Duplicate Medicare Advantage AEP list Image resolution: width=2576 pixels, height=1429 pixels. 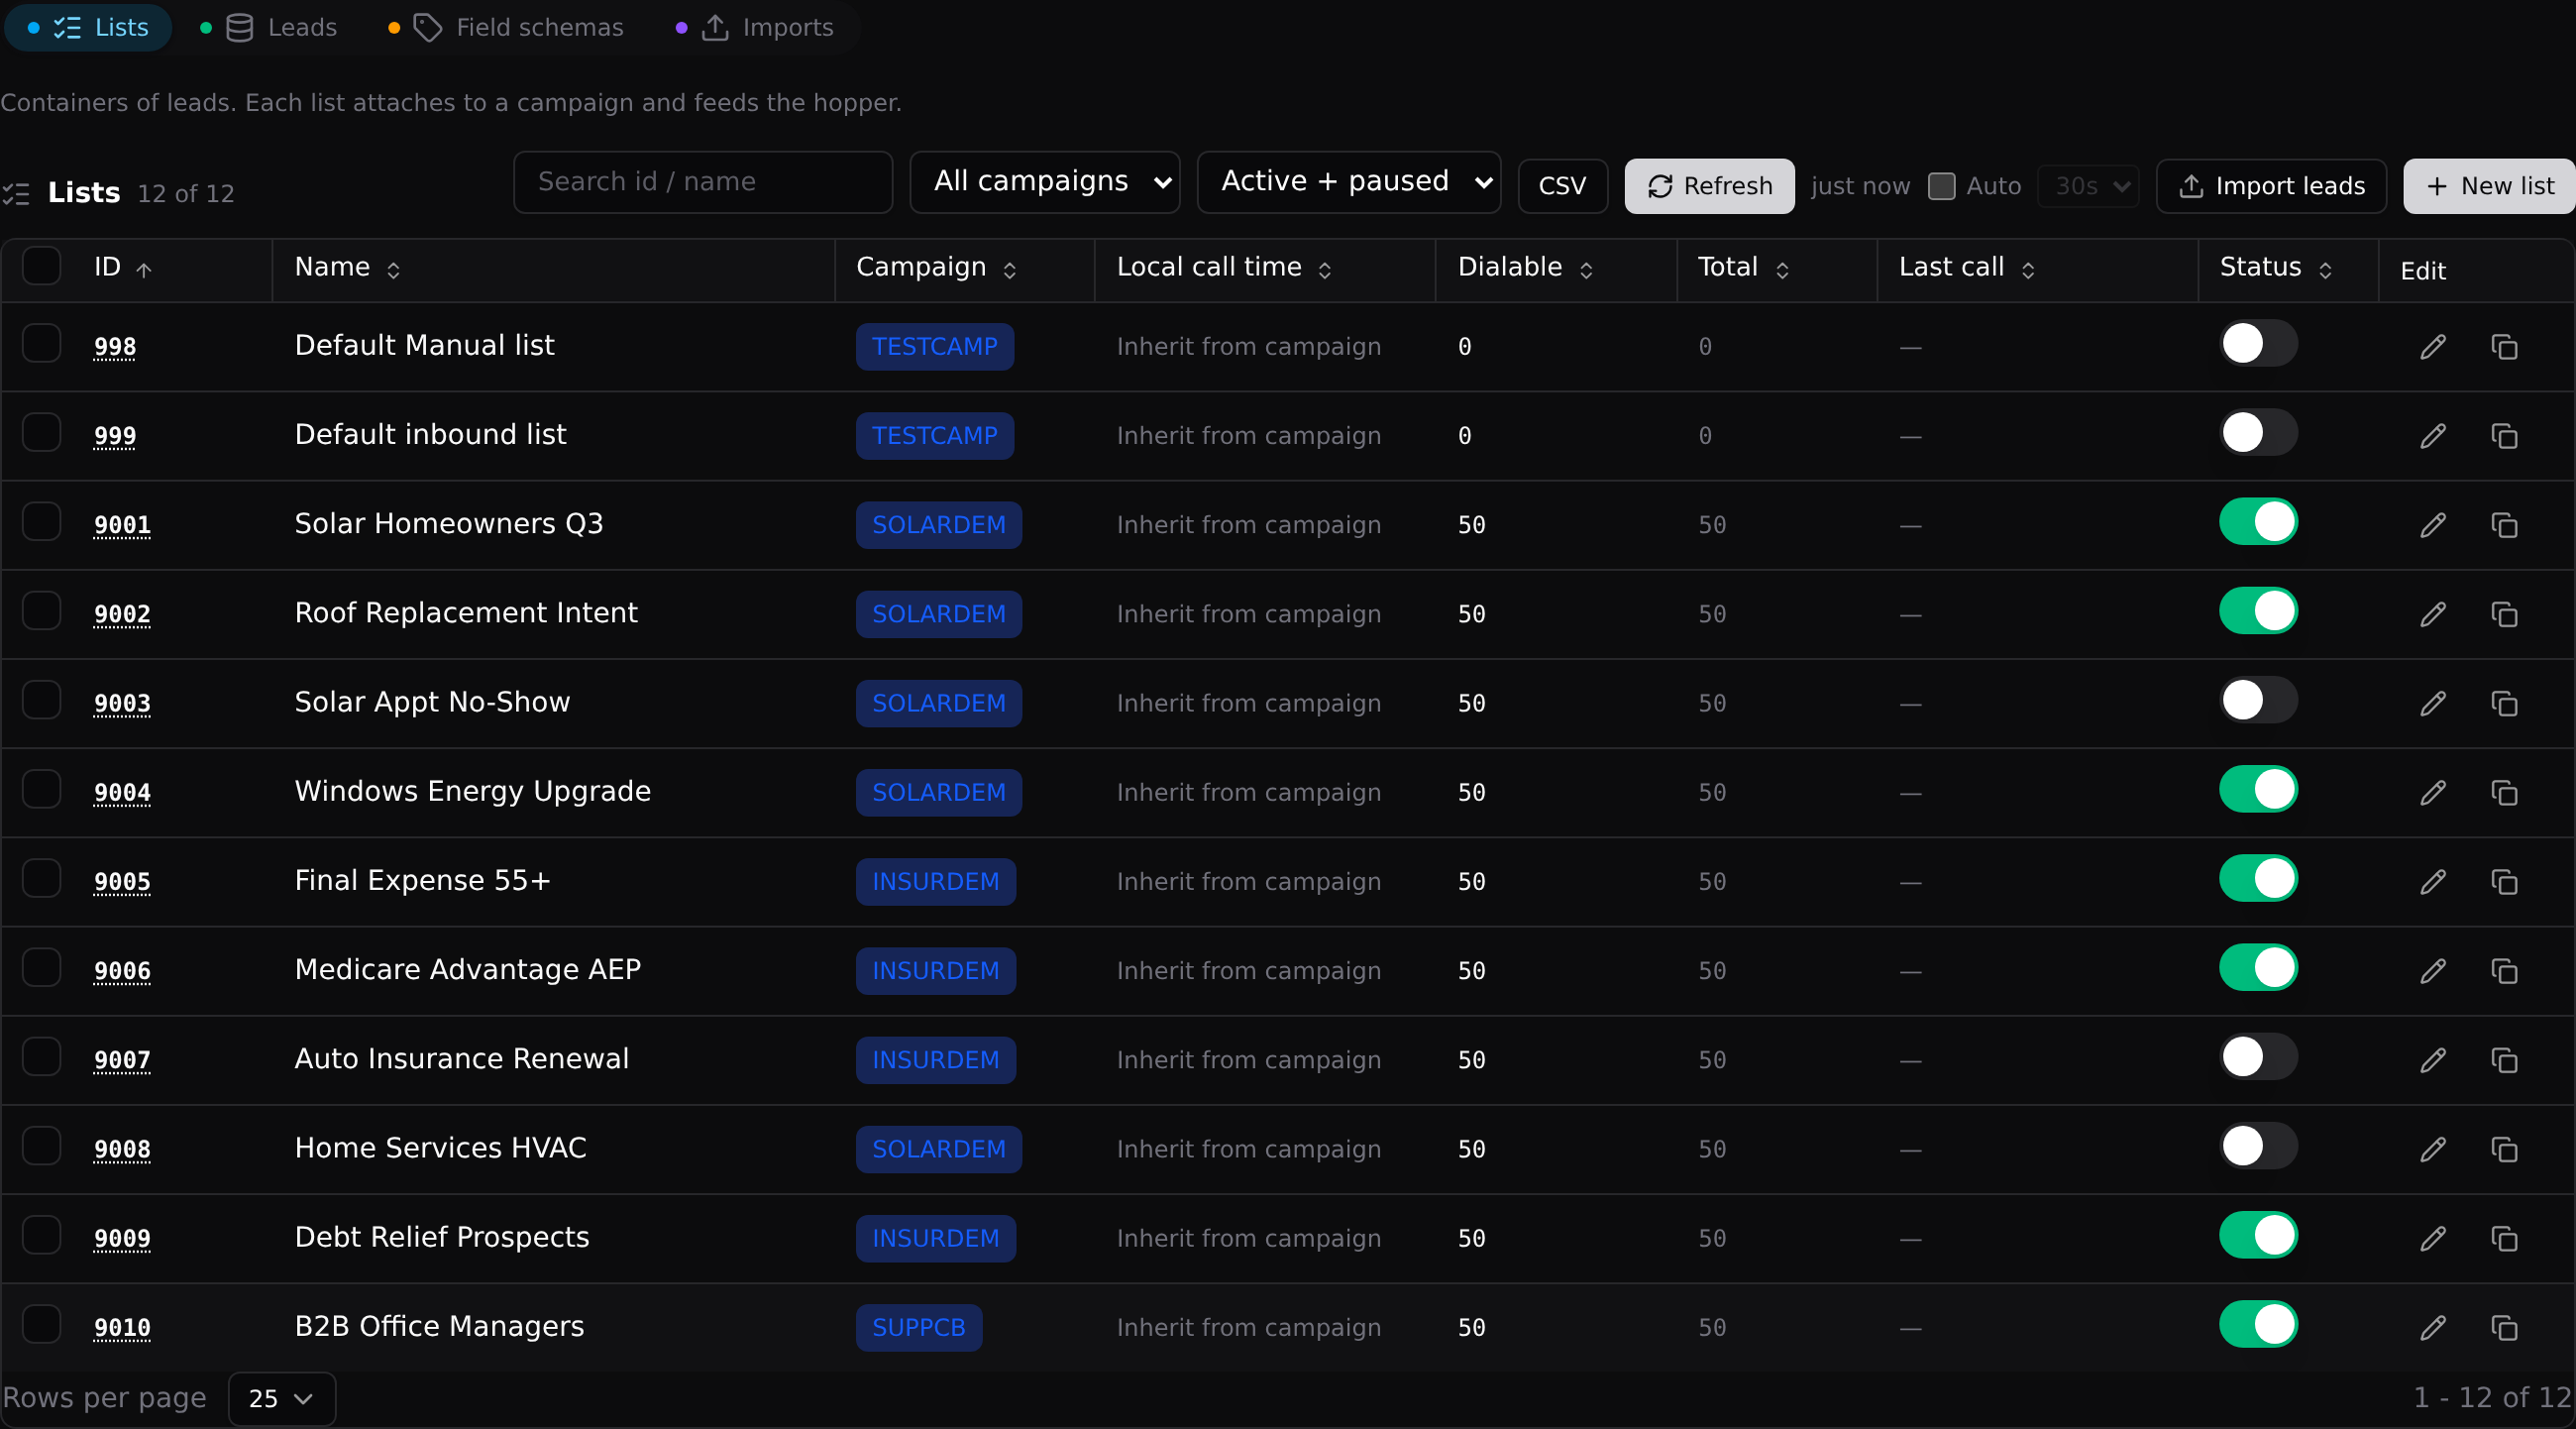click(2504, 970)
